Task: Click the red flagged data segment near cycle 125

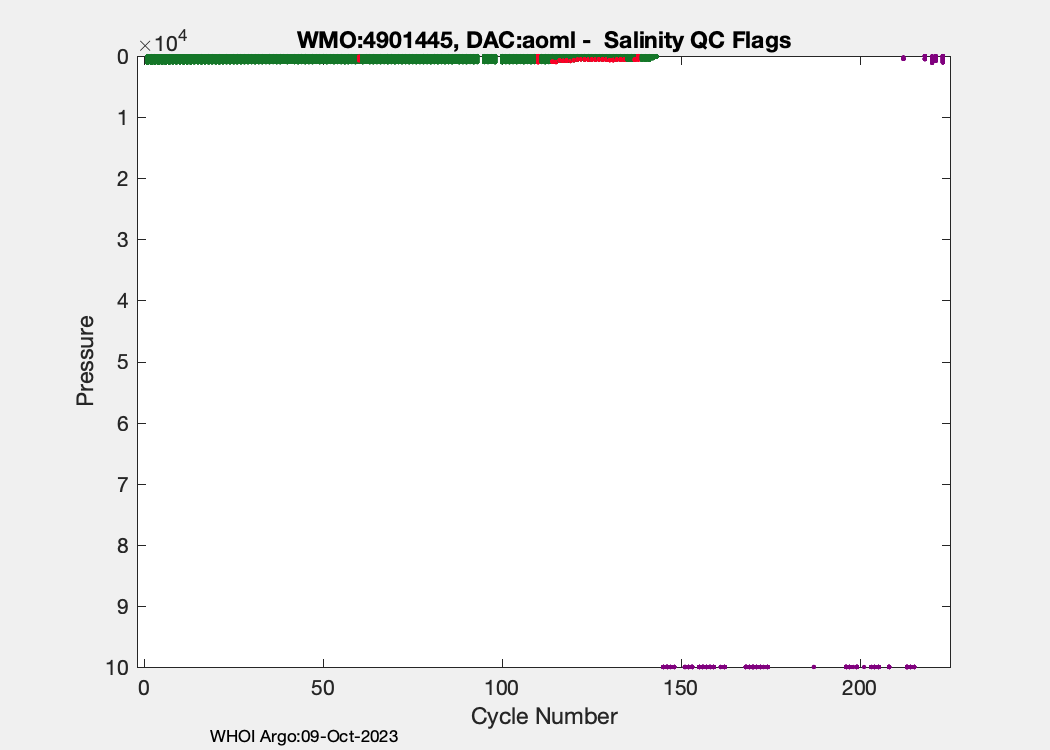Action: point(590,61)
